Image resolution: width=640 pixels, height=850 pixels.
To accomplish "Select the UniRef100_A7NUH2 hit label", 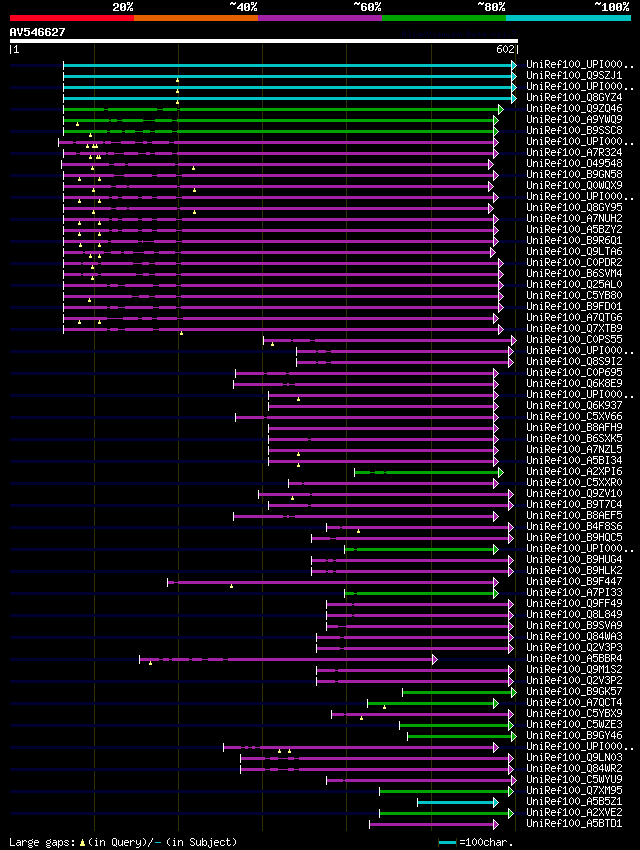I will coord(574,218).
